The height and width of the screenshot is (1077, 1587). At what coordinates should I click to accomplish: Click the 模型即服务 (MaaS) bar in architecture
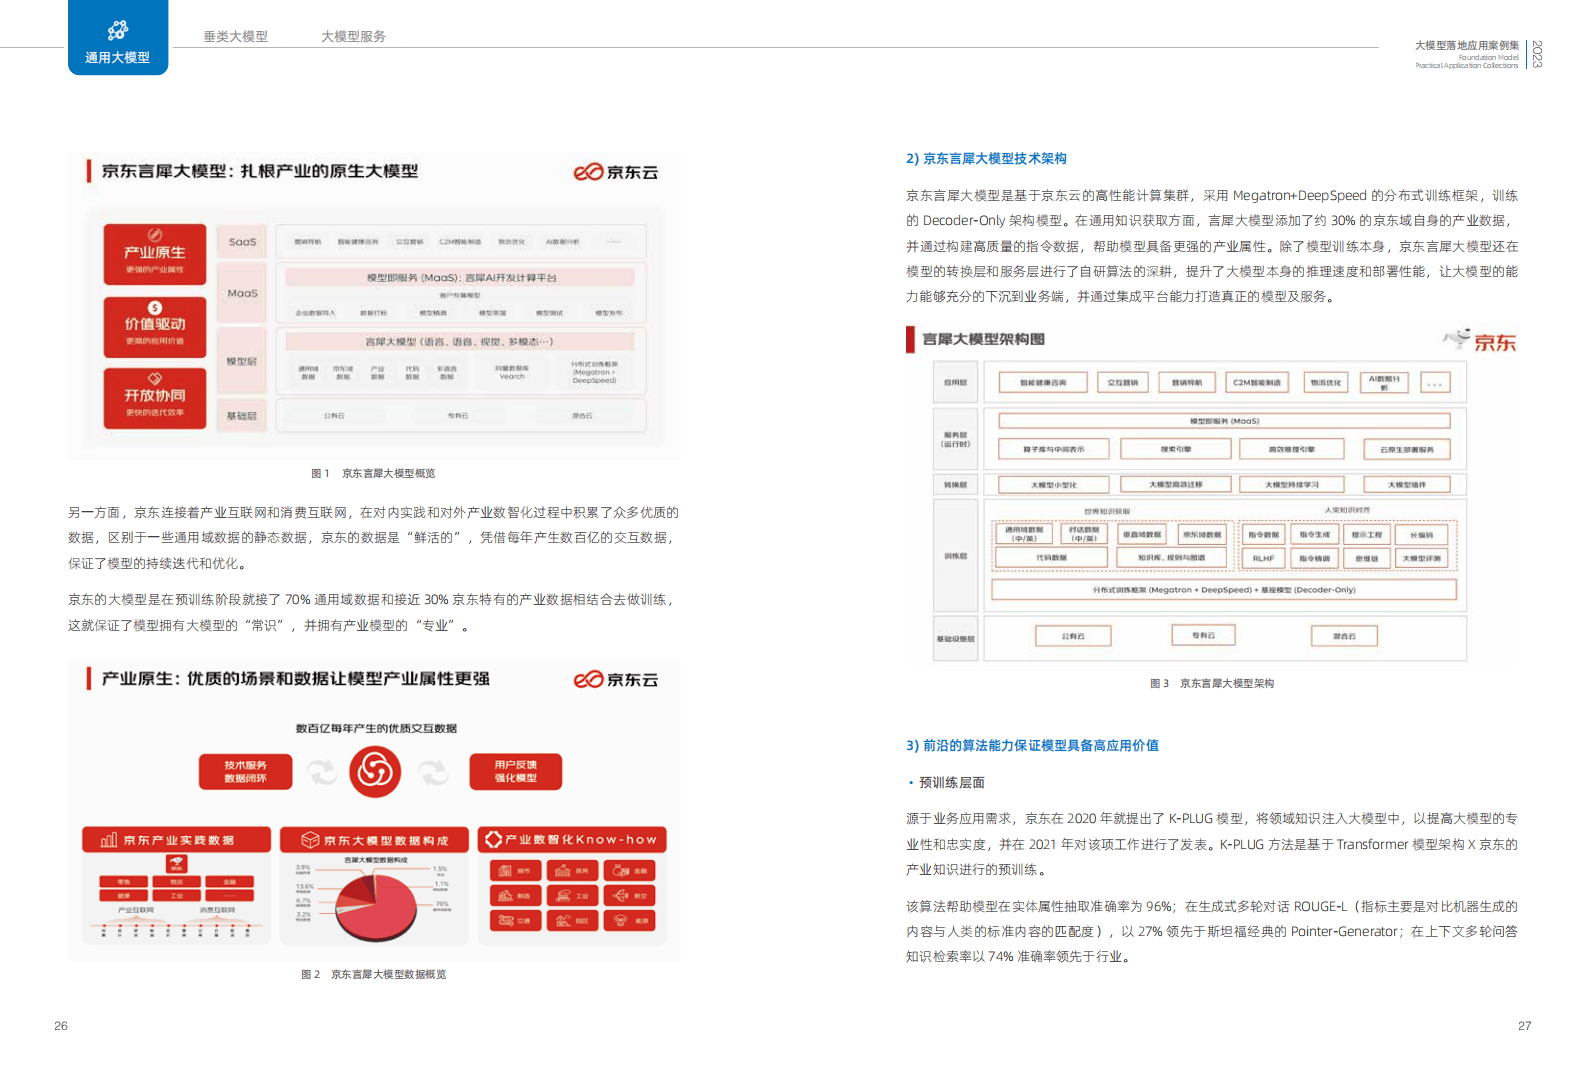point(1224,421)
